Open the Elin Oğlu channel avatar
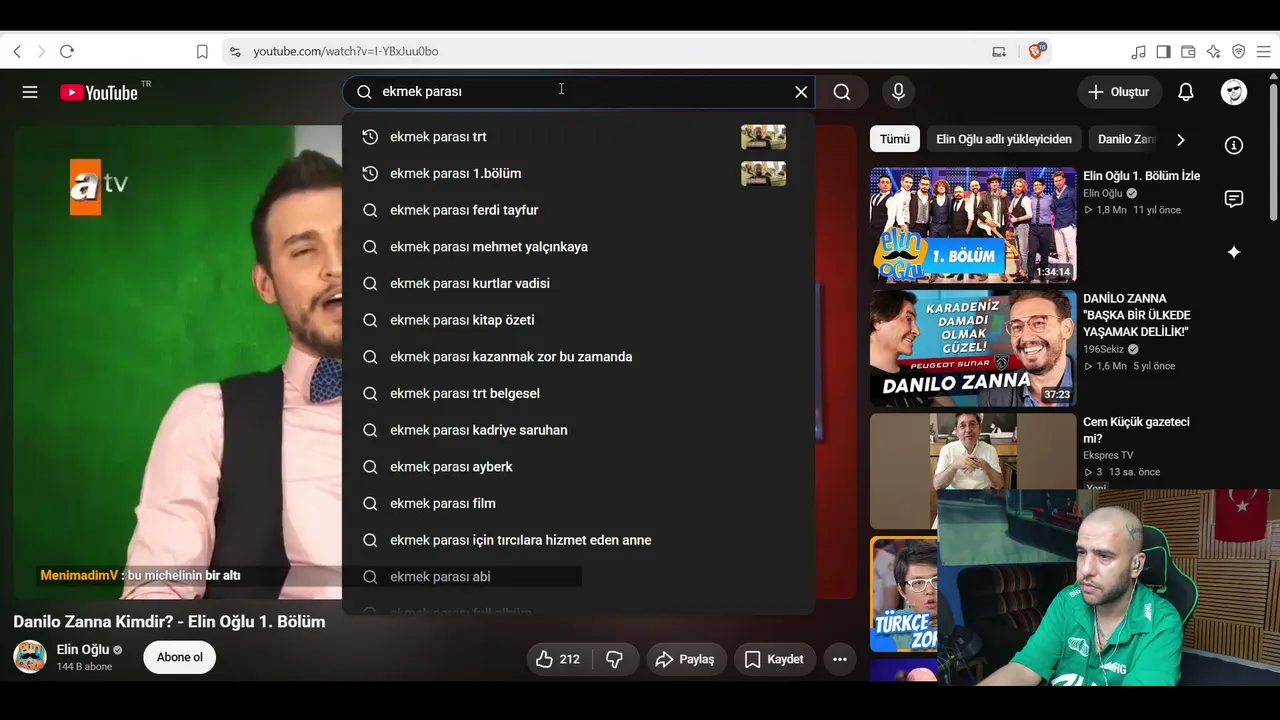This screenshot has height=720, width=1280. 30,657
